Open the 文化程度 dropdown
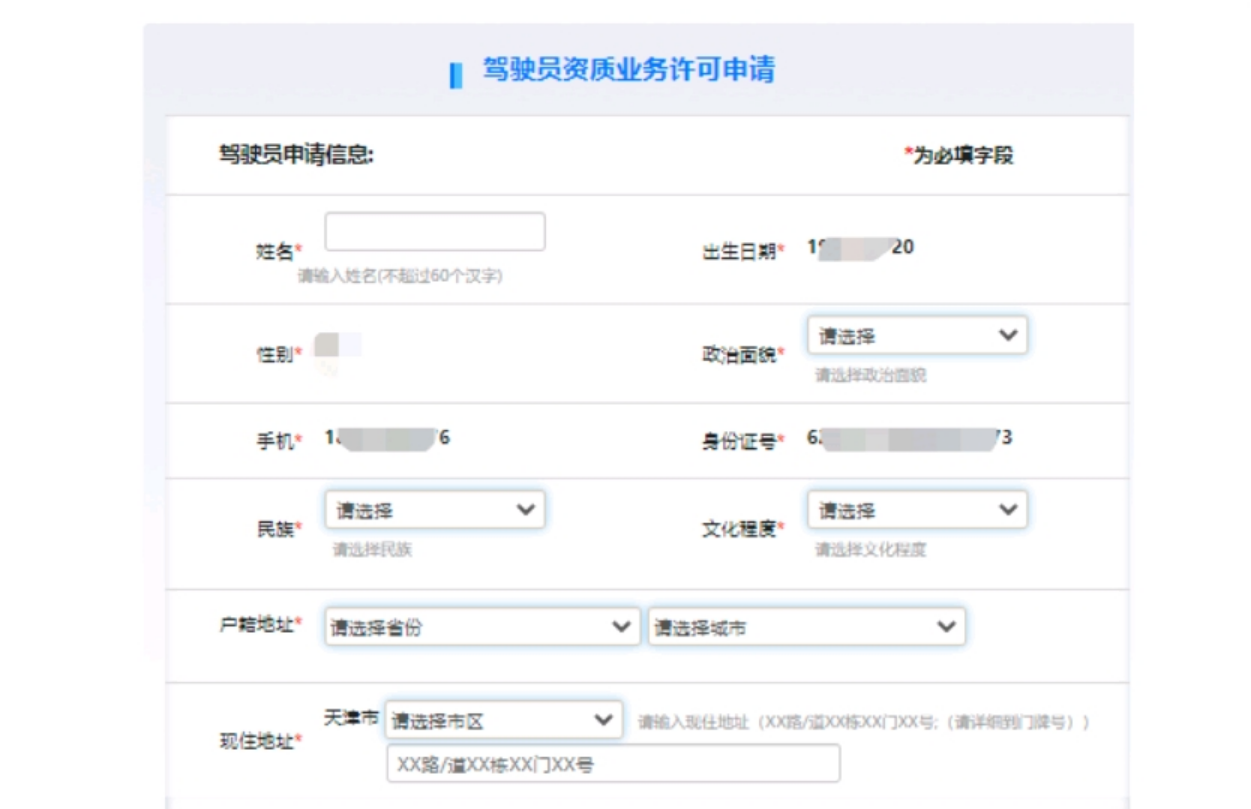 (x=916, y=510)
